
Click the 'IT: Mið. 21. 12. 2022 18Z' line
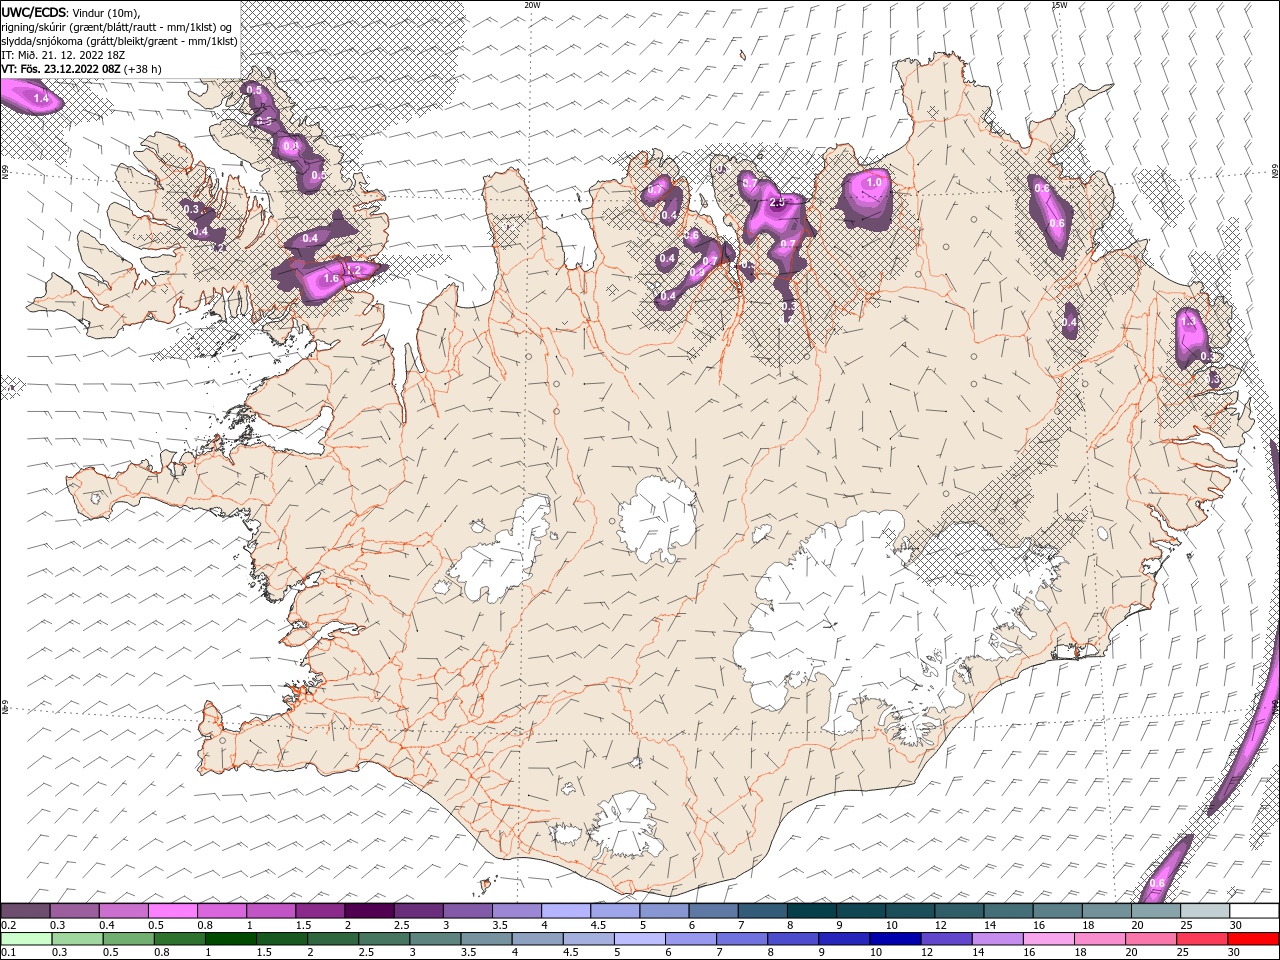65,55
